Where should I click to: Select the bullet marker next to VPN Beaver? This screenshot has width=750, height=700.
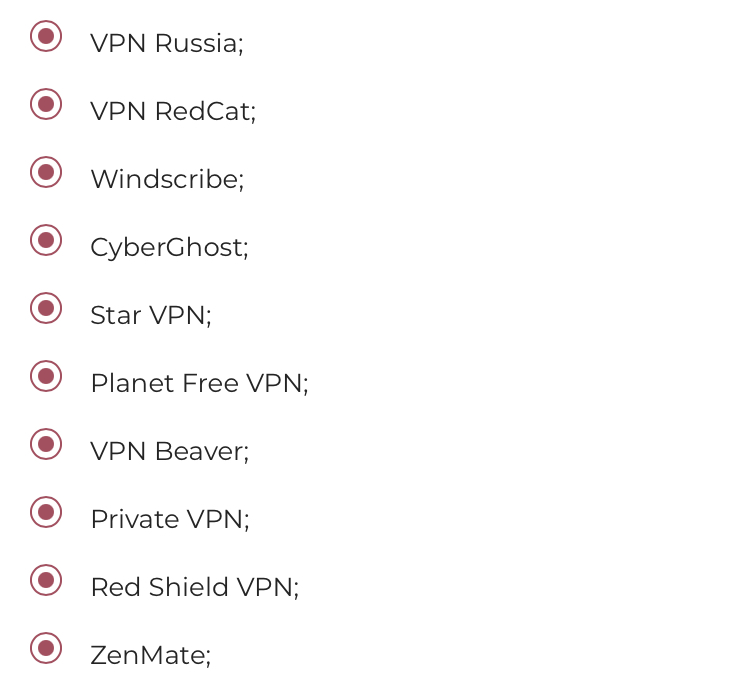pyautogui.click(x=46, y=444)
